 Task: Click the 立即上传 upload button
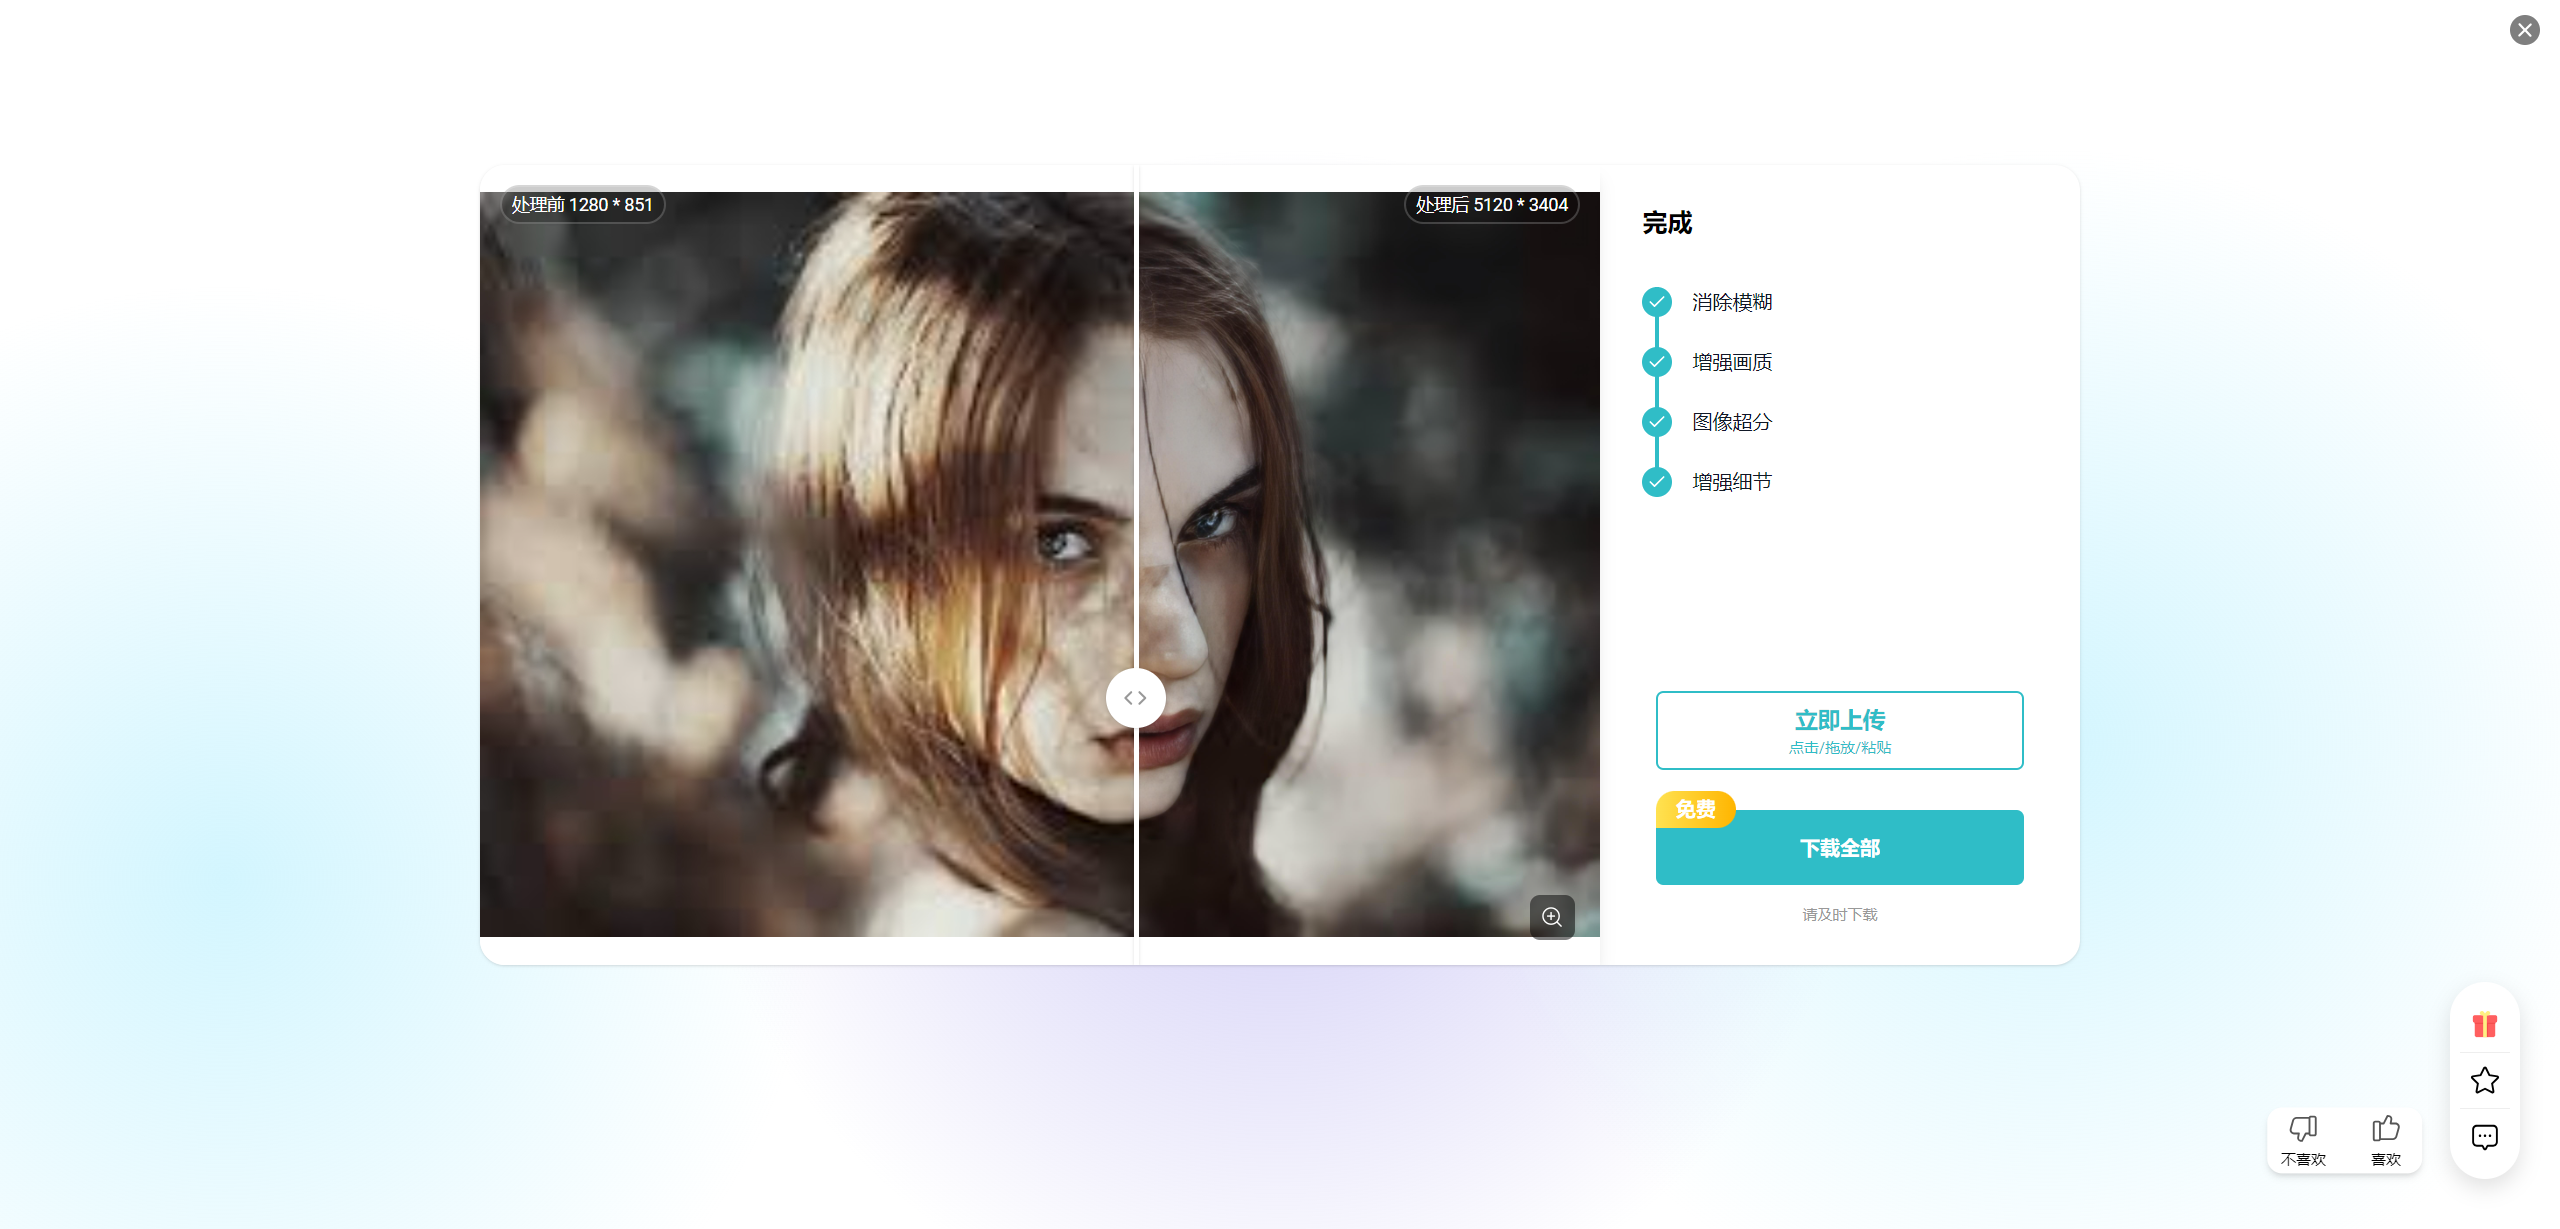1839,730
